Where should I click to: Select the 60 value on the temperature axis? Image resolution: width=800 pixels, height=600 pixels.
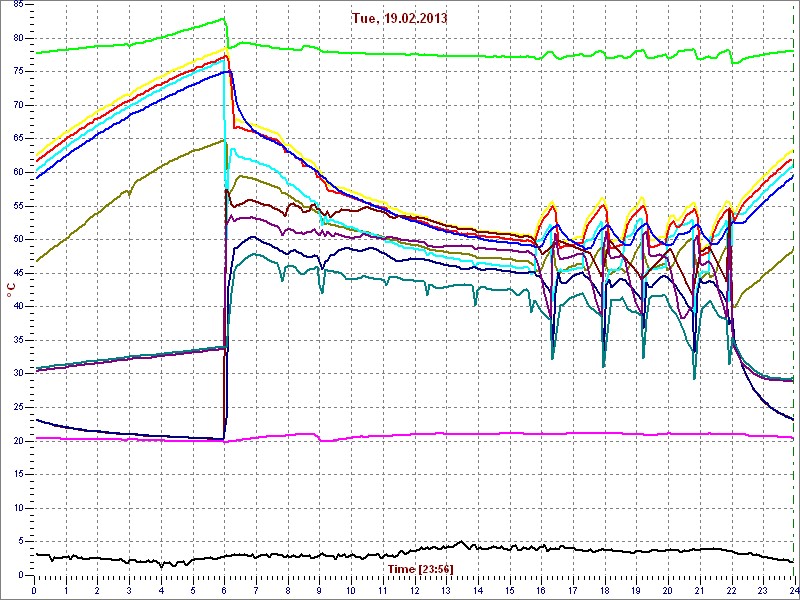18,172
